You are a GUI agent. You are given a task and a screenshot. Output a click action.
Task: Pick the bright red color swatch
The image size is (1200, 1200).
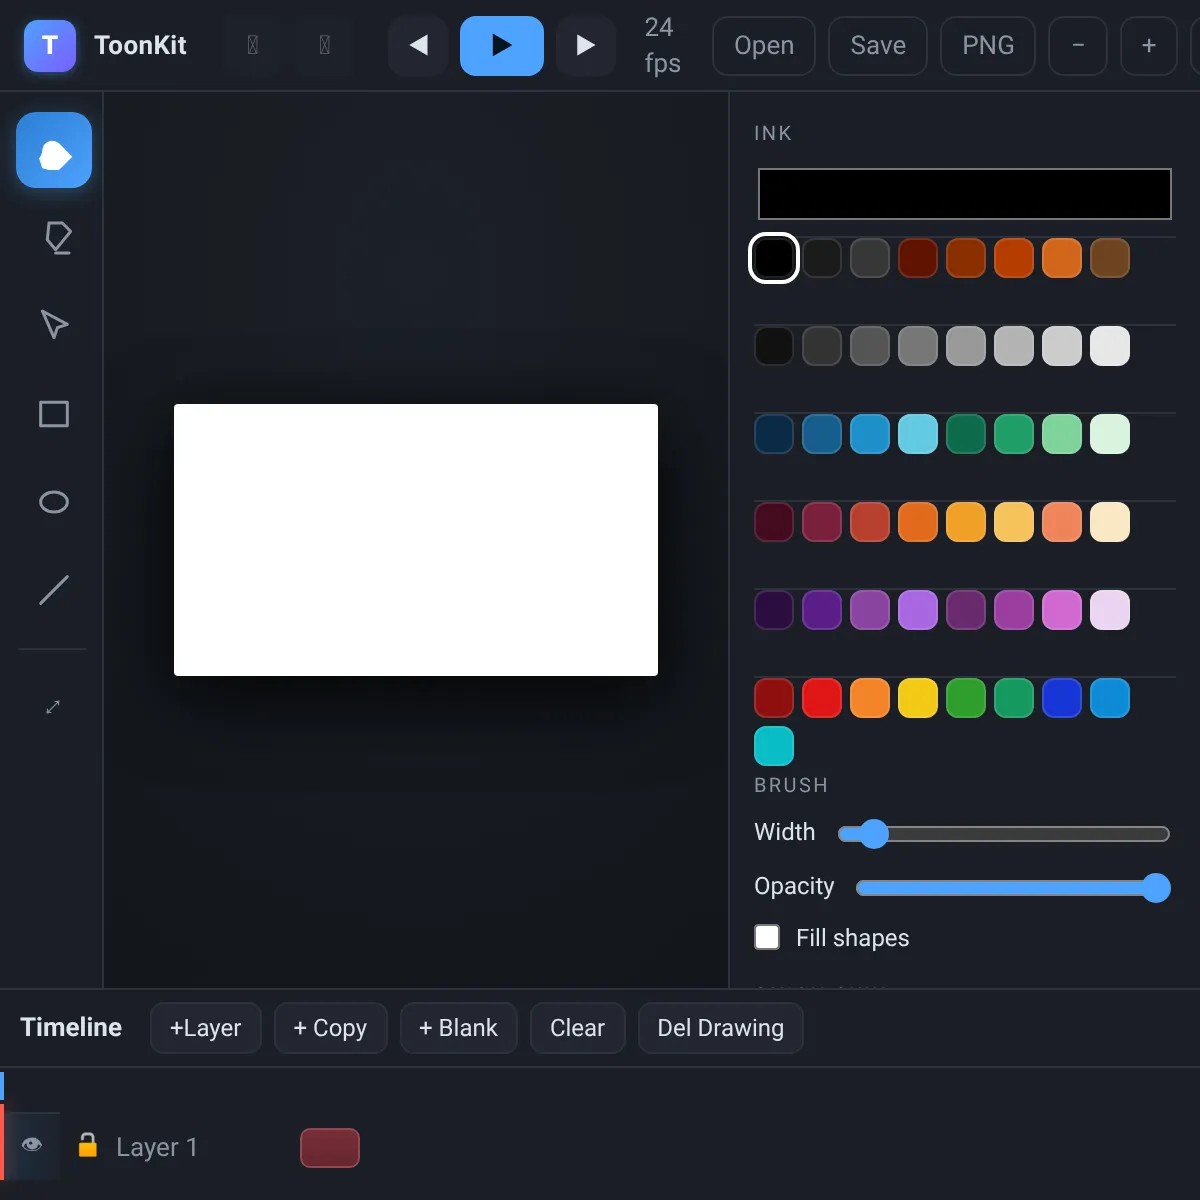point(822,698)
